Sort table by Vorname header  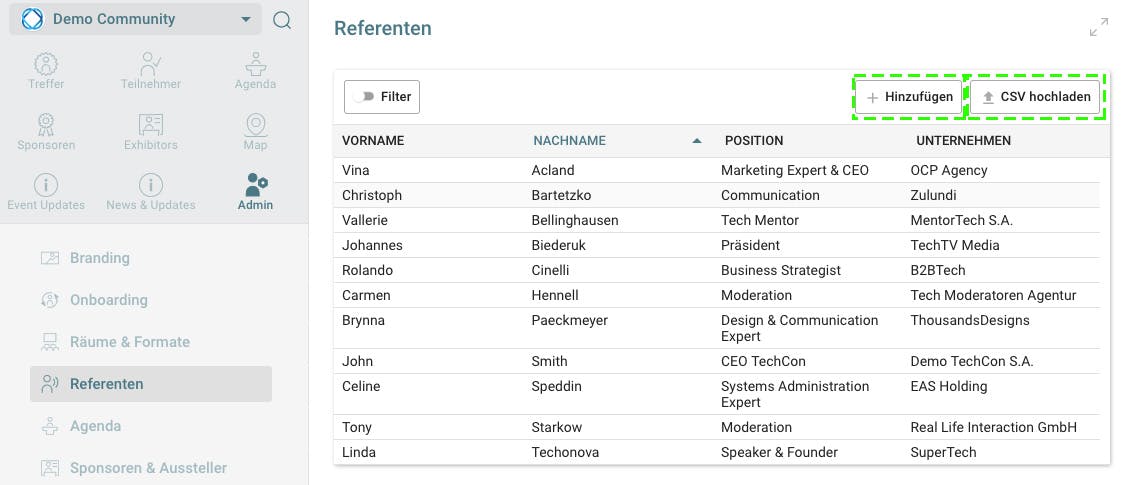[373, 141]
